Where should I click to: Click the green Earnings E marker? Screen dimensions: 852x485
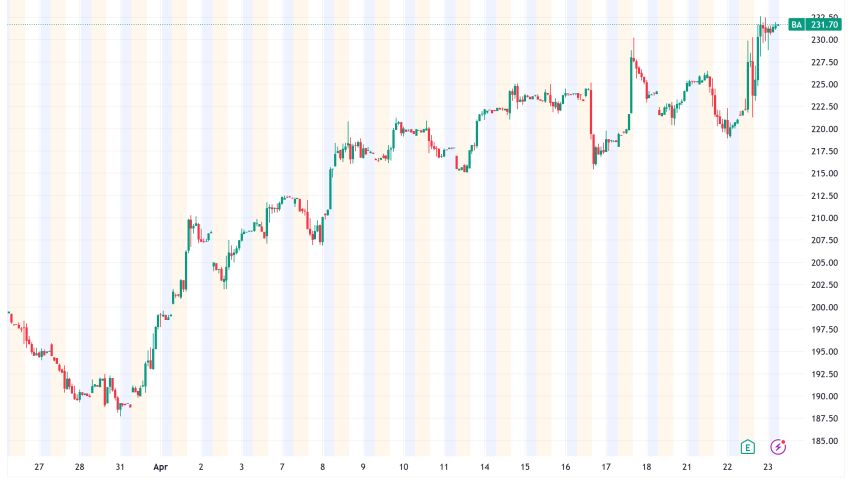pyautogui.click(x=747, y=446)
